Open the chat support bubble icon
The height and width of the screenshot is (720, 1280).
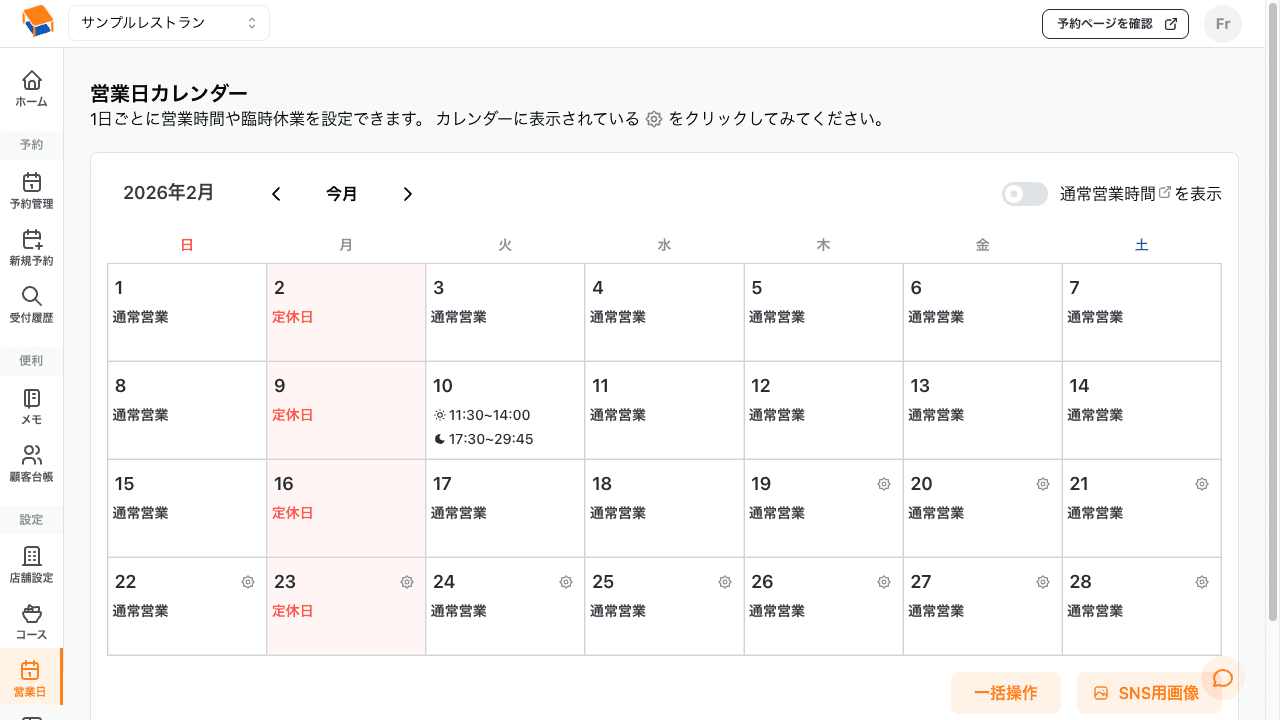pos(1222,678)
